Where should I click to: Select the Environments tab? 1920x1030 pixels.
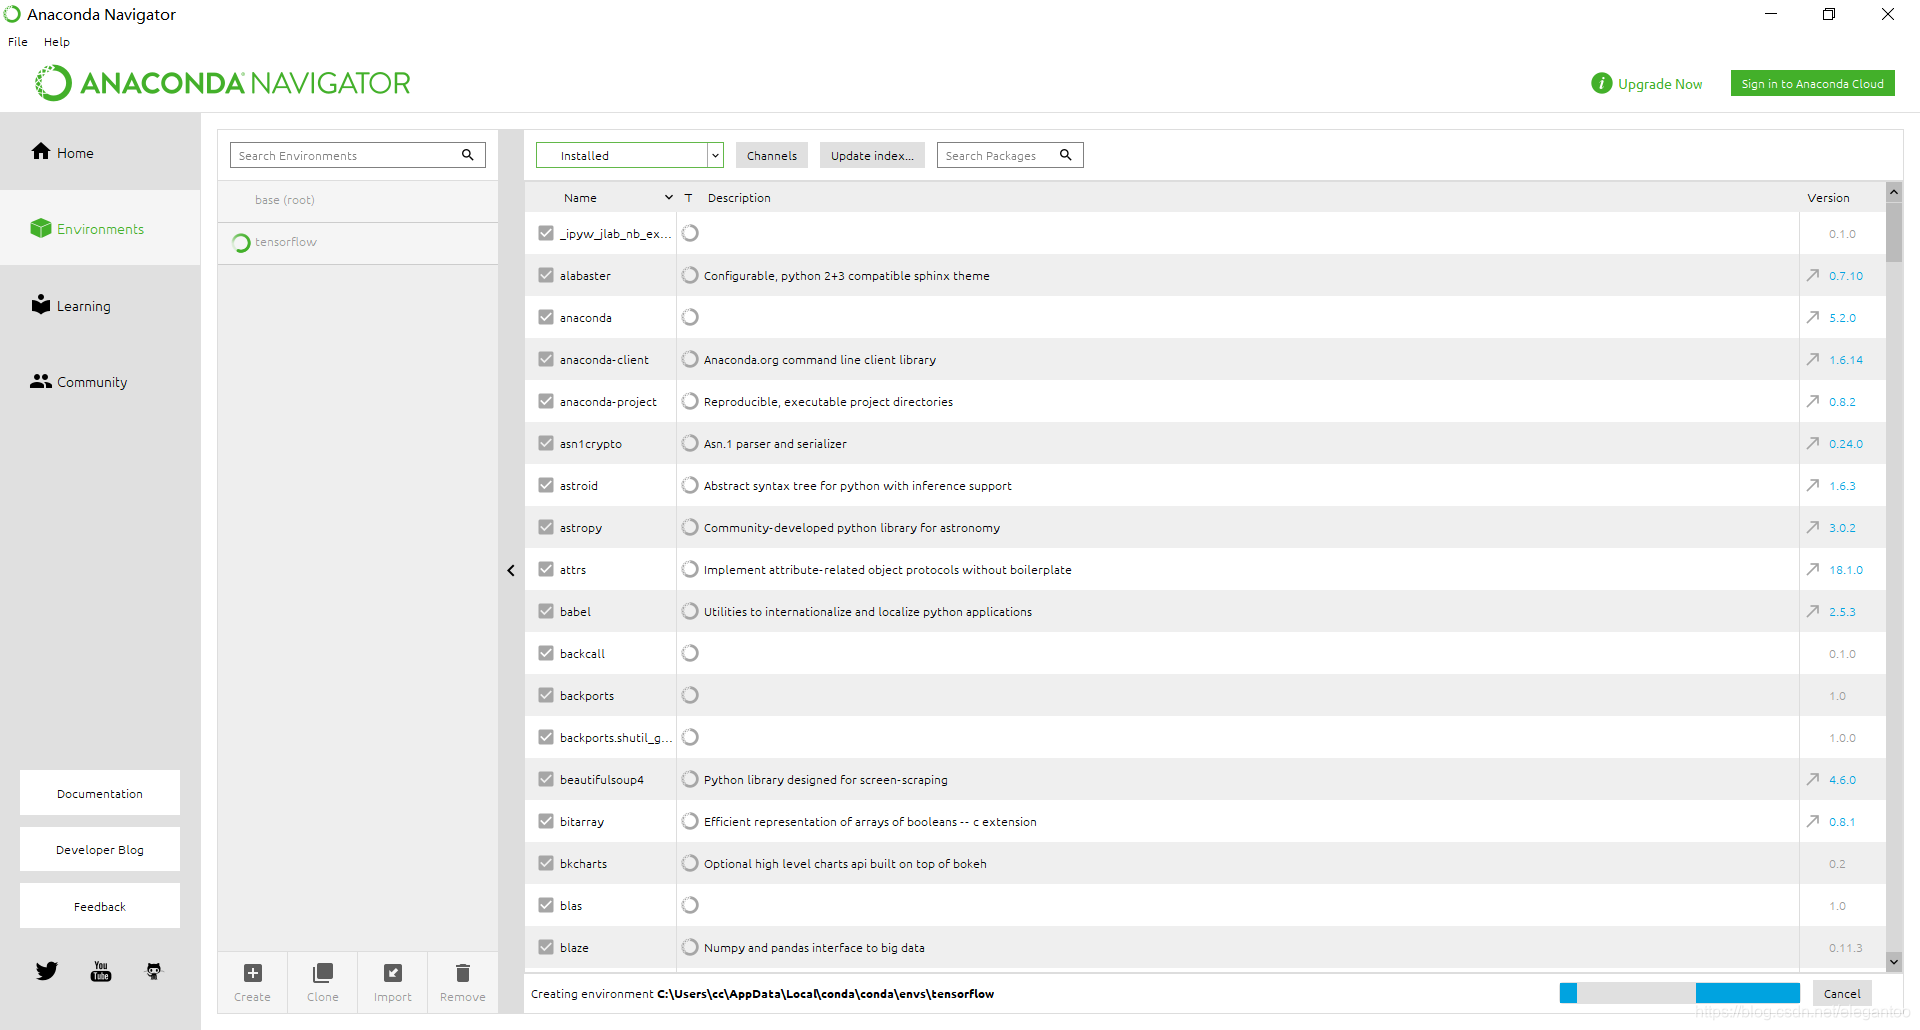[x=100, y=229]
